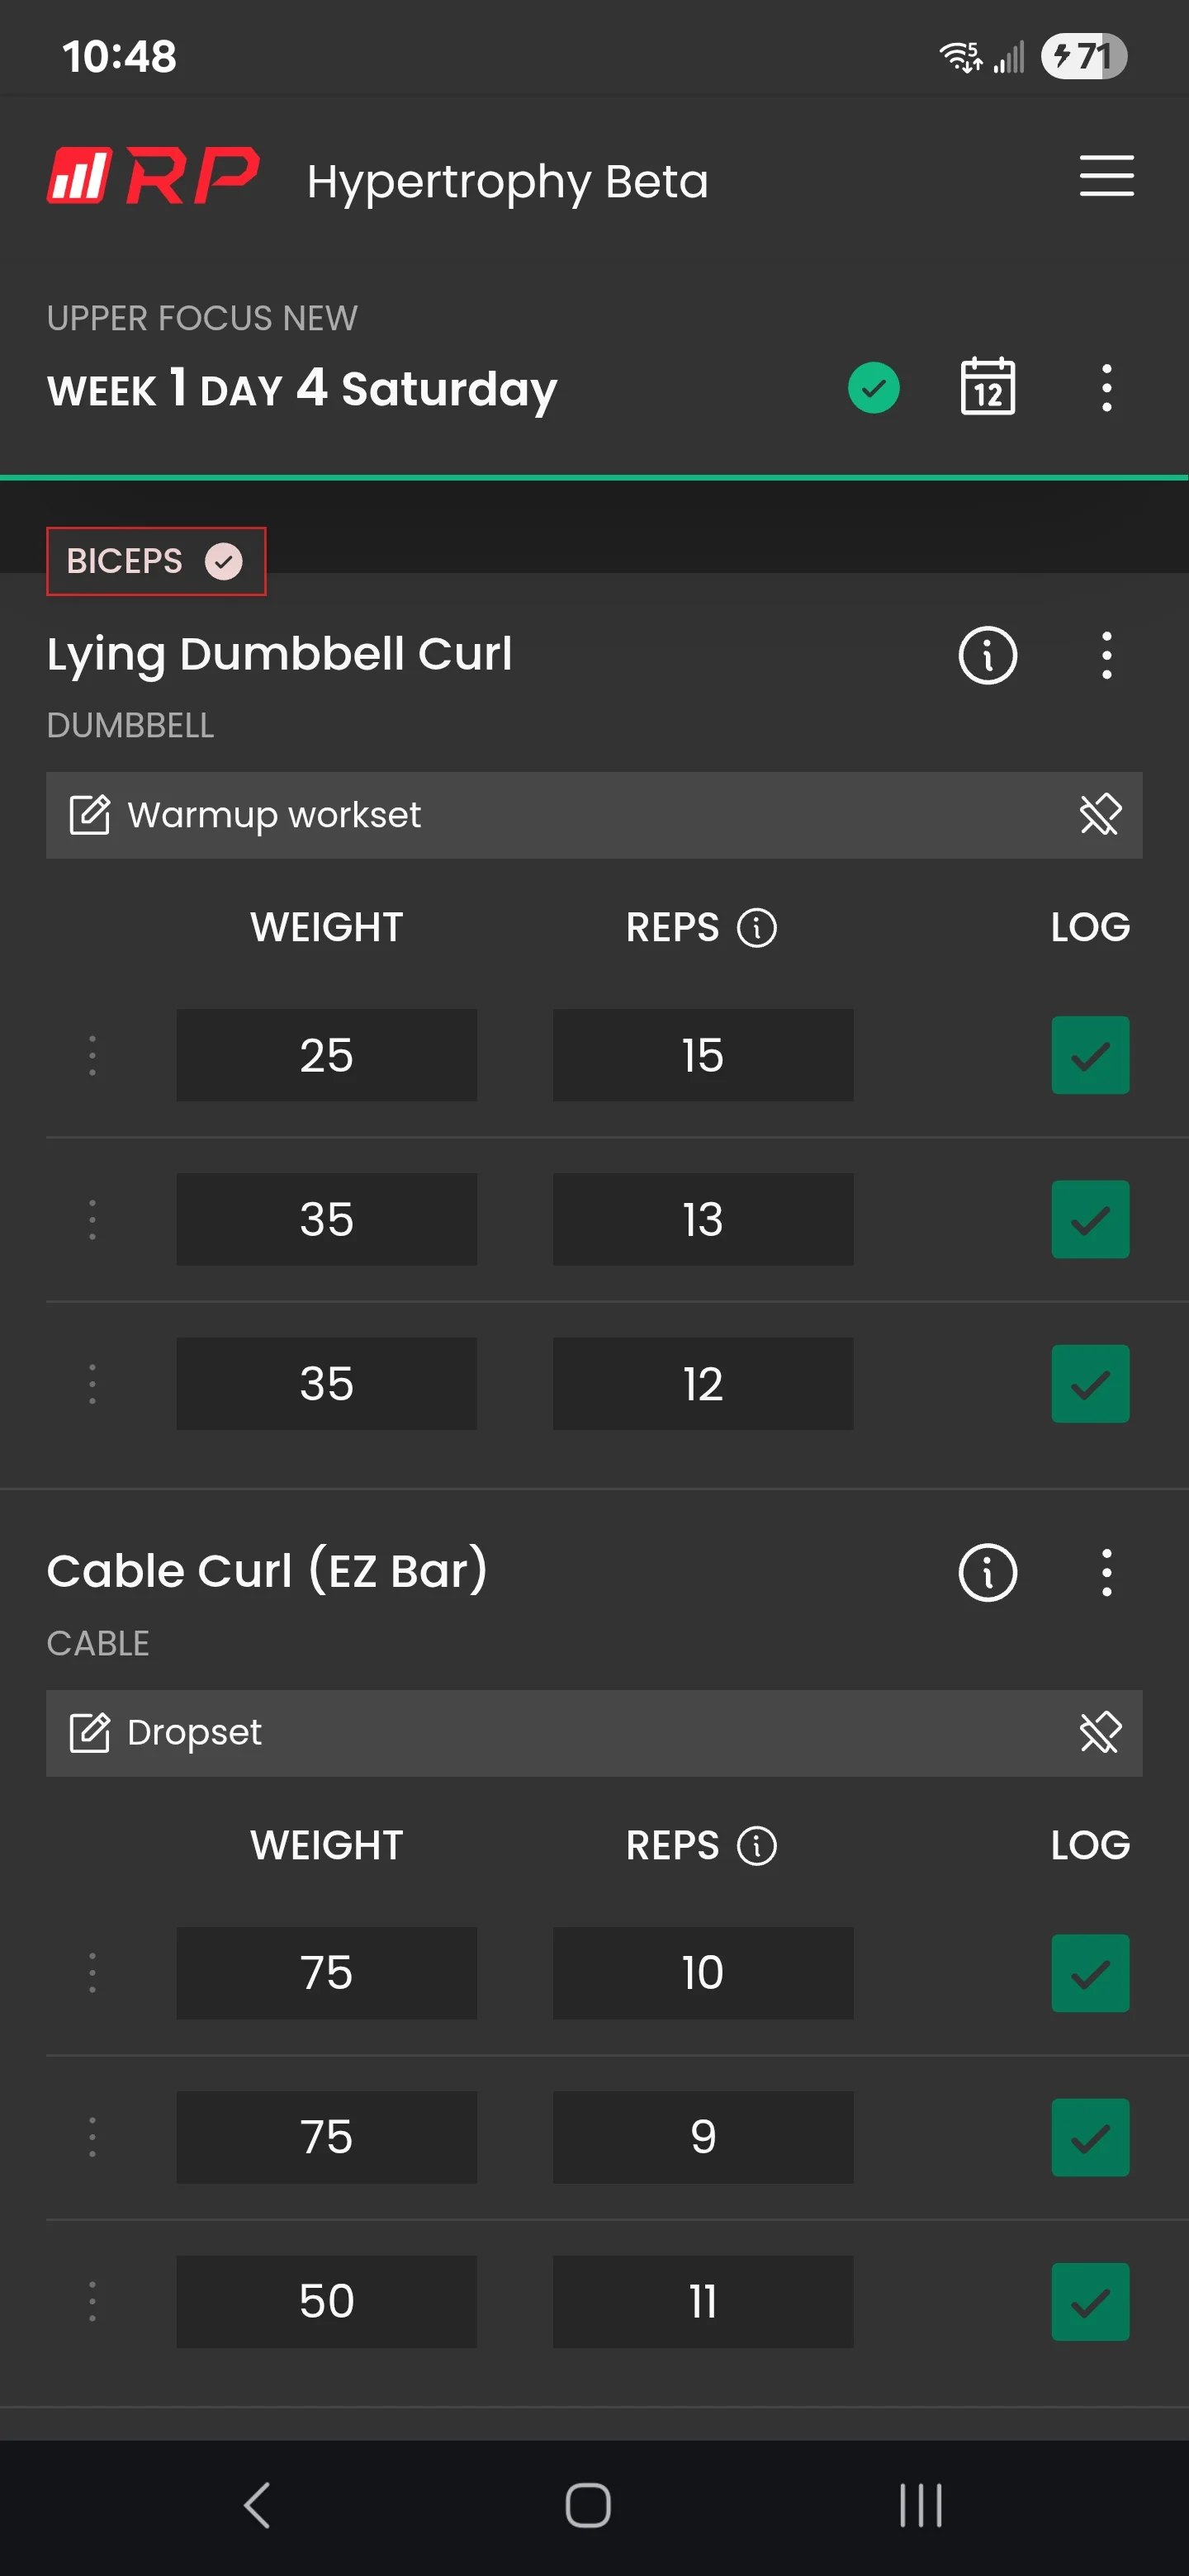Open Cable Curl exercise options menu
The height and width of the screenshot is (2576, 1189).
(x=1106, y=1573)
